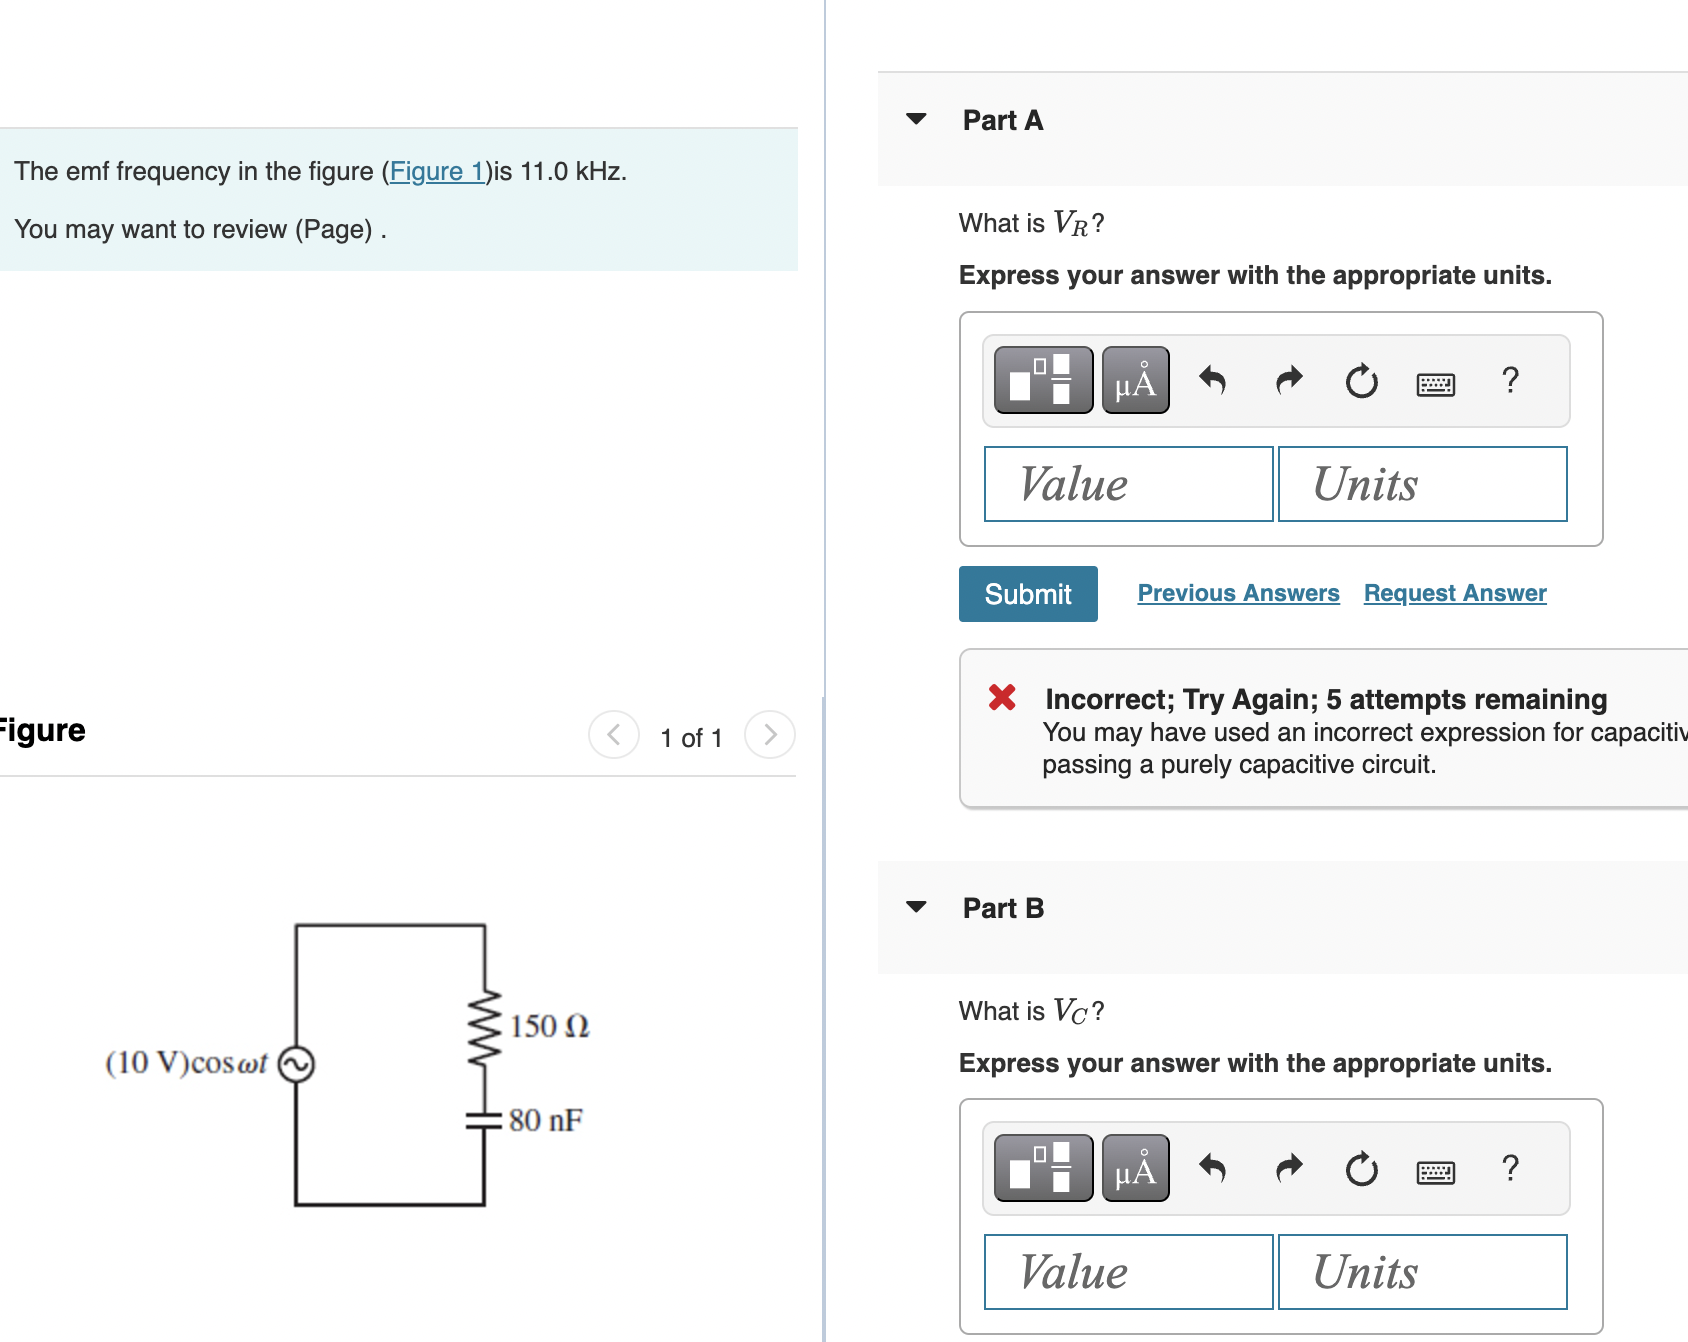
Task: Open the keyboard shortcuts icon in Part A
Action: coord(1436,383)
